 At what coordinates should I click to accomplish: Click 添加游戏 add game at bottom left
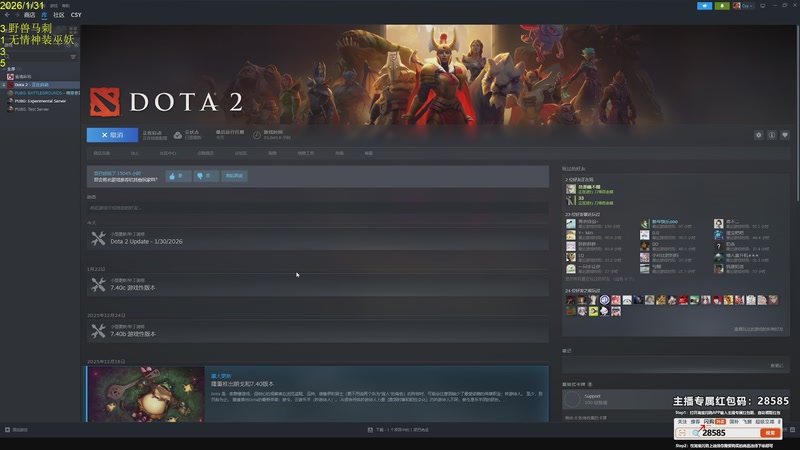pos(16,430)
